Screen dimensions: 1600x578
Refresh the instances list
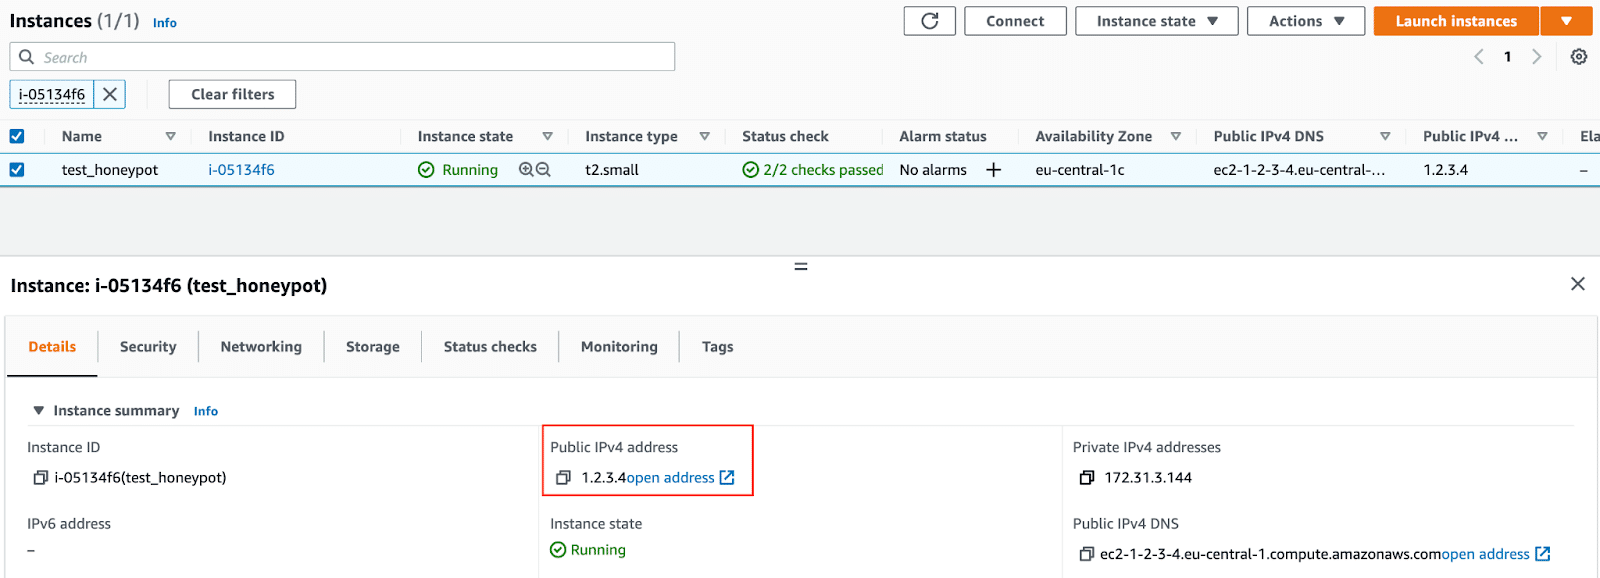coord(930,21)
